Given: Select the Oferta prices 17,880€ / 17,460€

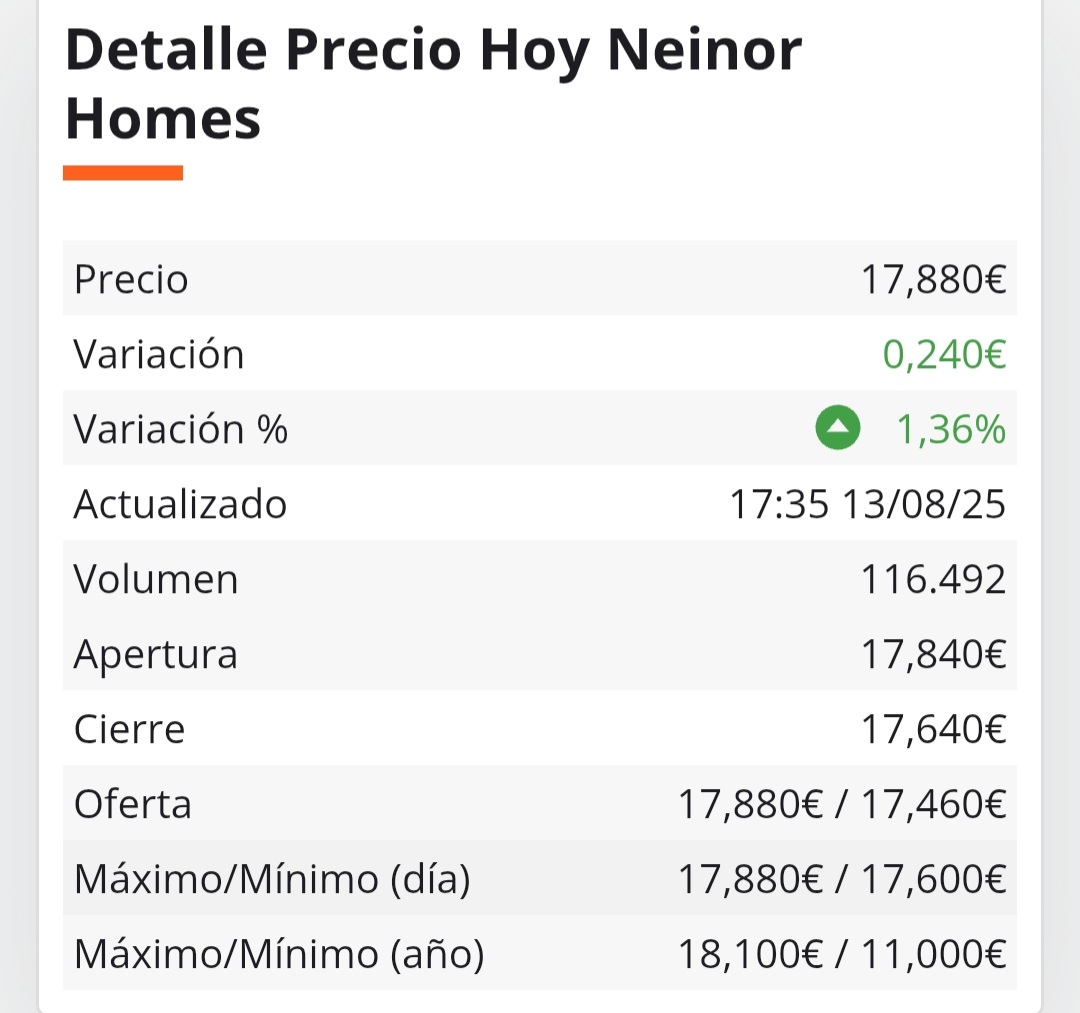Looking at the screenshot, I should 842,804.
